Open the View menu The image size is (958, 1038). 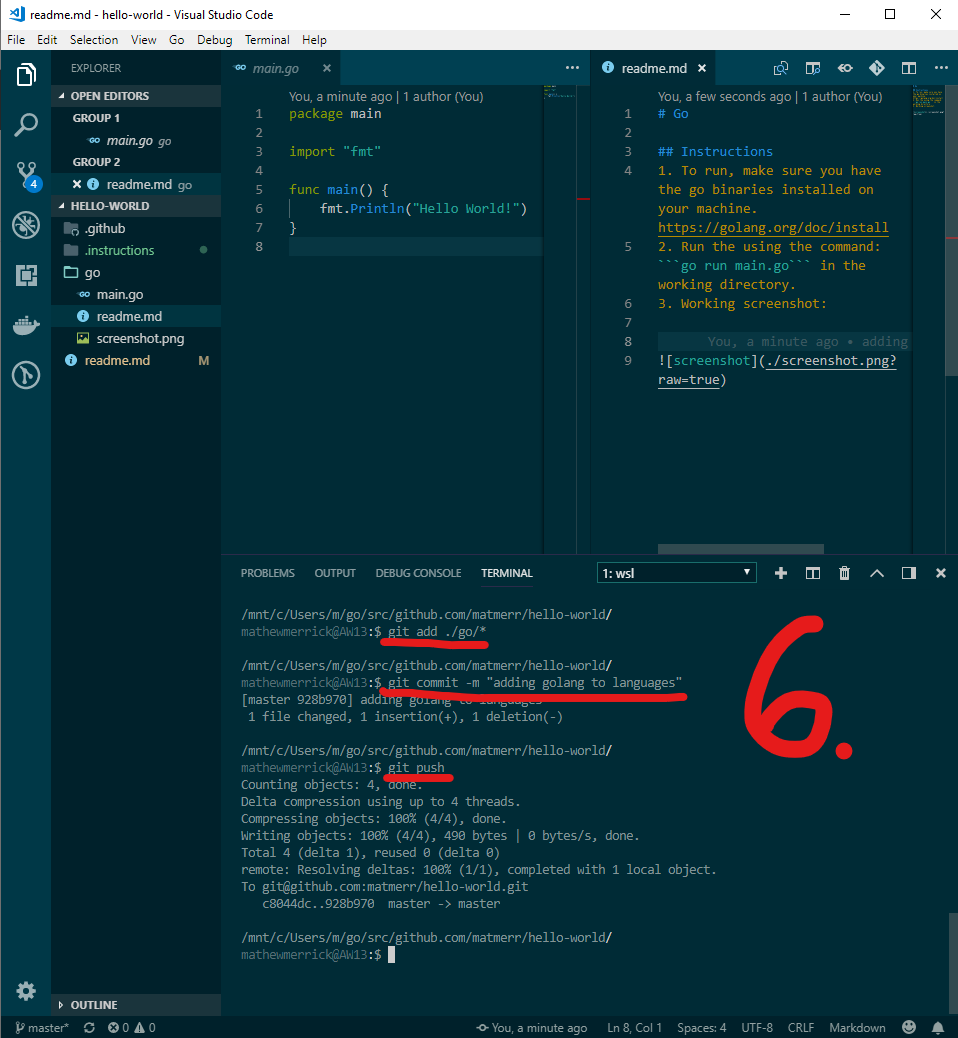point(144,40)
